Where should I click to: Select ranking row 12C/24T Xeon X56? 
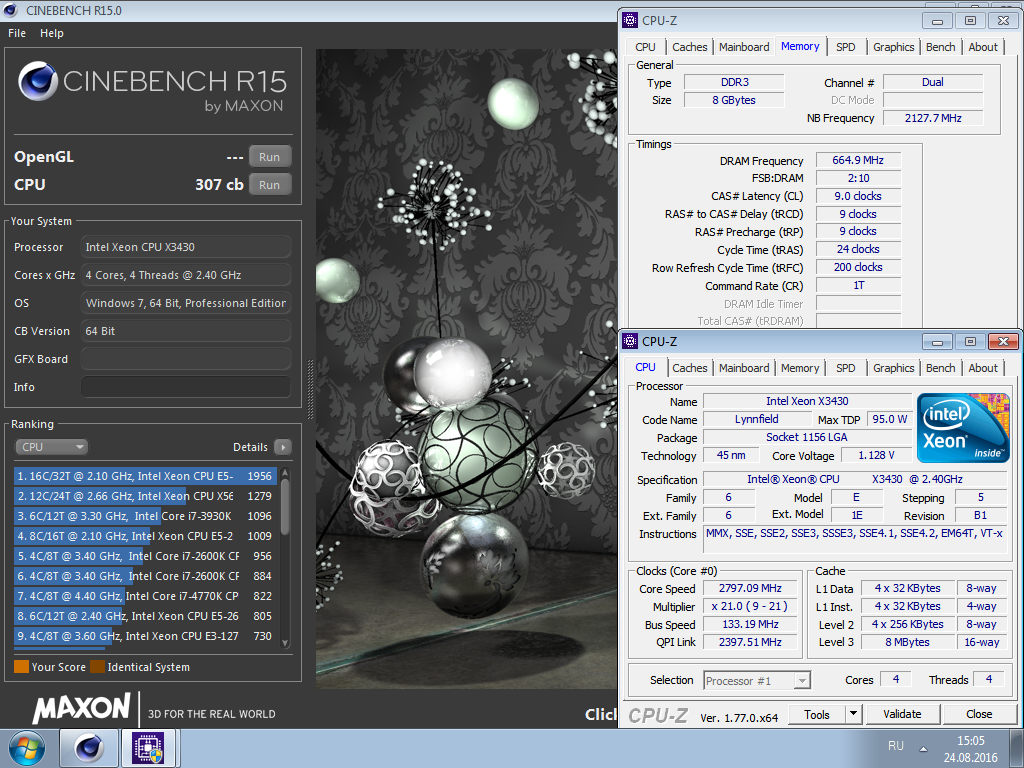click(146, 496)
